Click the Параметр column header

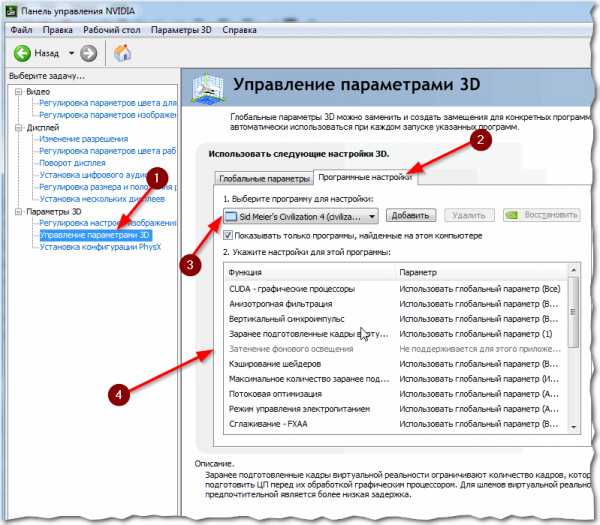tap(481, 272)
